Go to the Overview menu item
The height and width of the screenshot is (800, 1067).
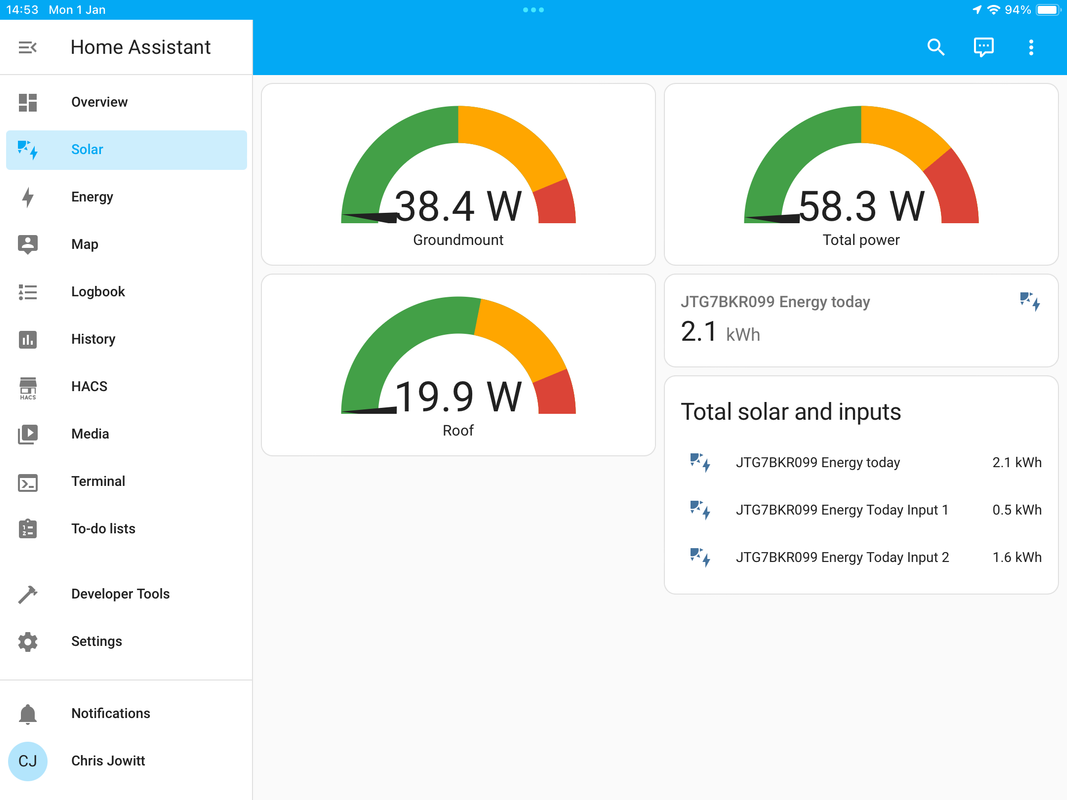click(127, 102)
